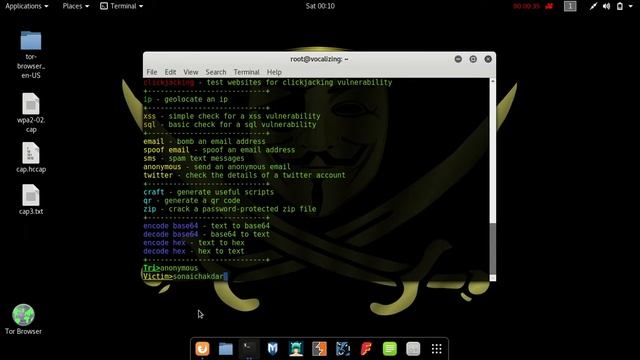Click the battery status icon

(620, 6)
